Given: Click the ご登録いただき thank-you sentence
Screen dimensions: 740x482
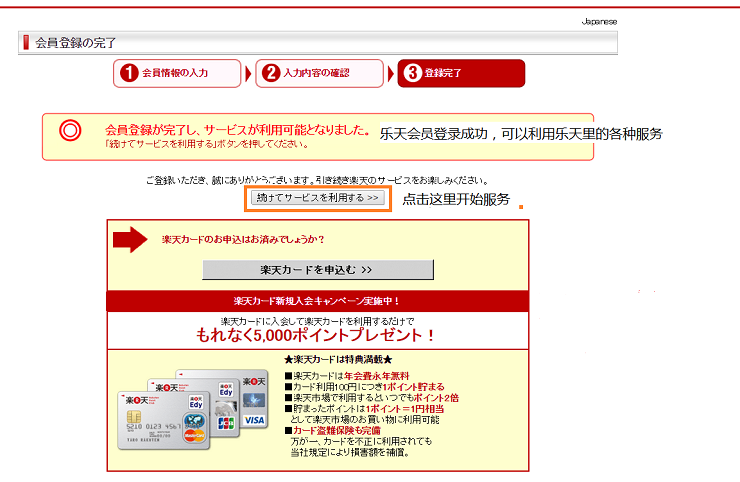Looking at the screenshot, I should [317, 180].
